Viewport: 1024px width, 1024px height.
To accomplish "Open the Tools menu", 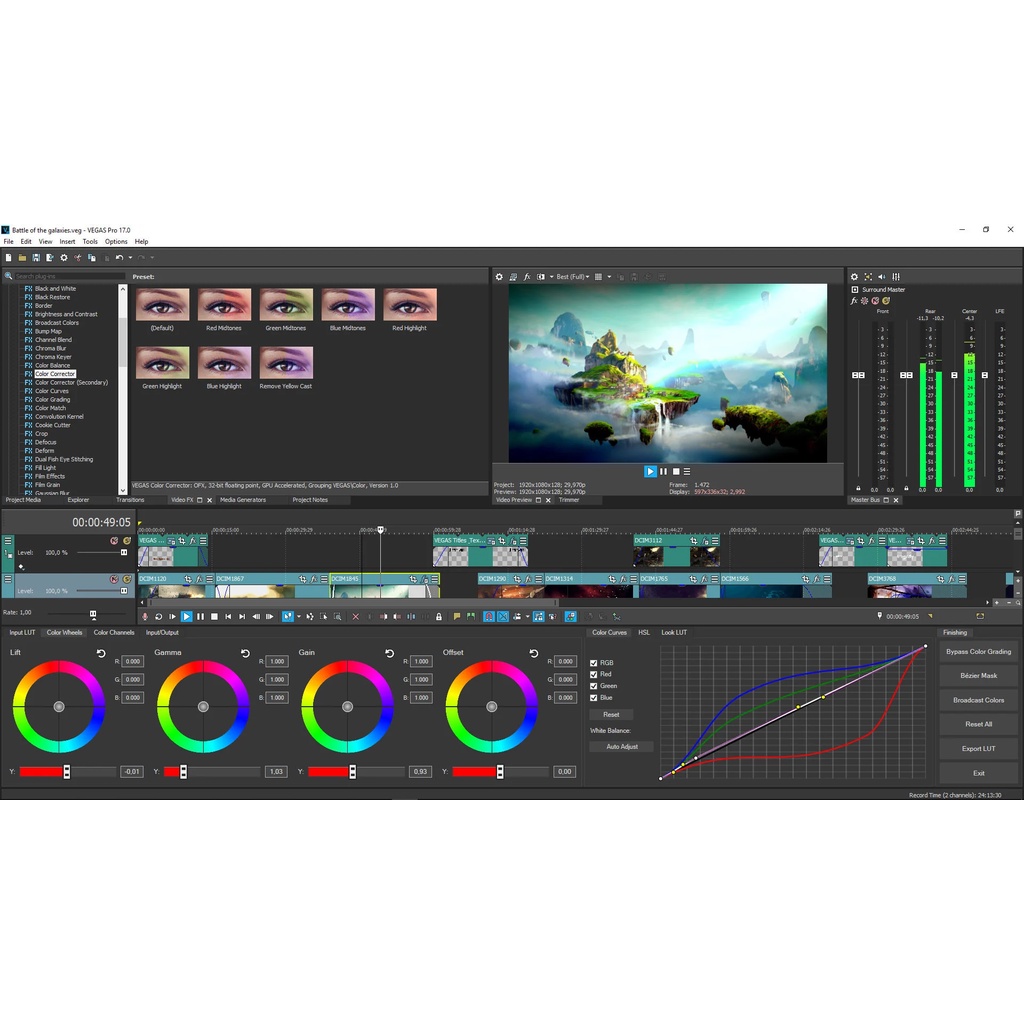I will tap(90, 242).
